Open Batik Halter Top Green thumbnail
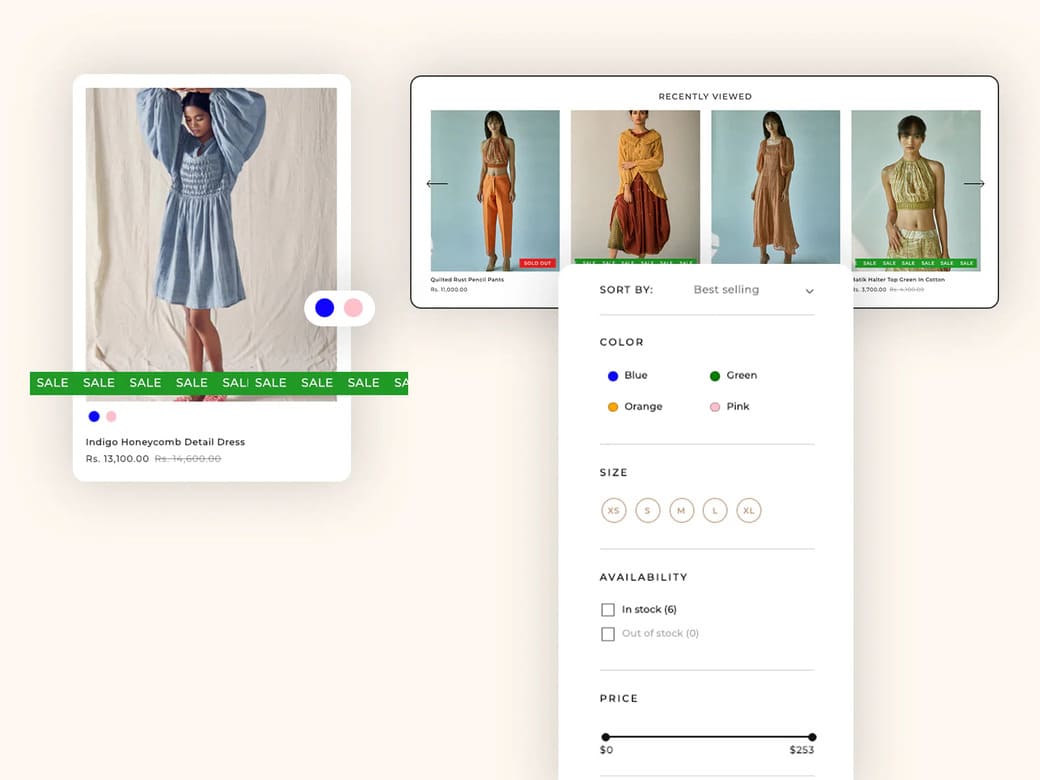The width and height of the screenshot is (1040, 780). (916, 190)
